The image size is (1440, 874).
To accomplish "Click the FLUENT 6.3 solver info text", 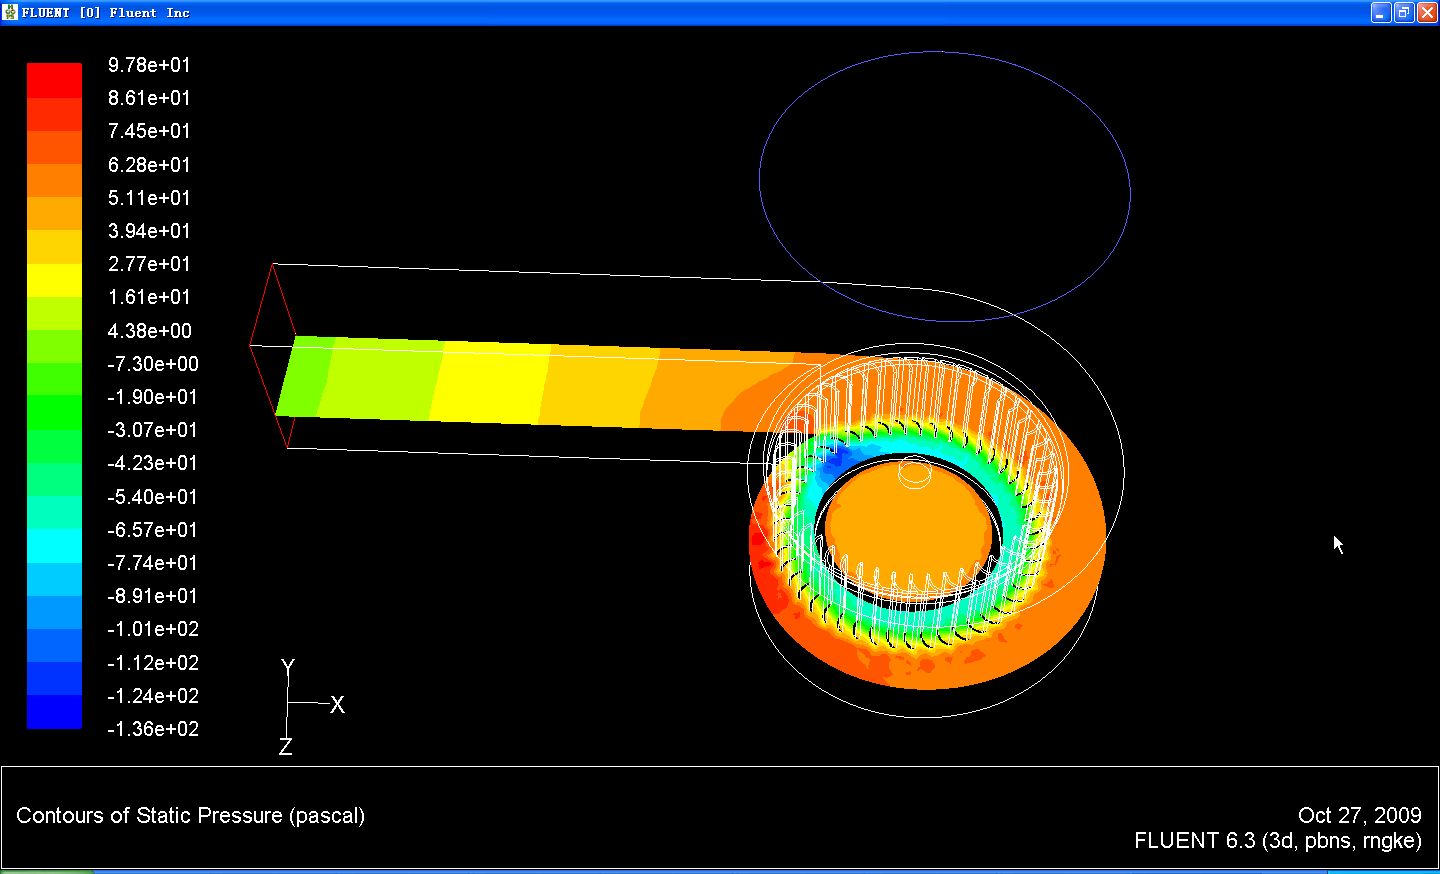I will point(1277,841).
